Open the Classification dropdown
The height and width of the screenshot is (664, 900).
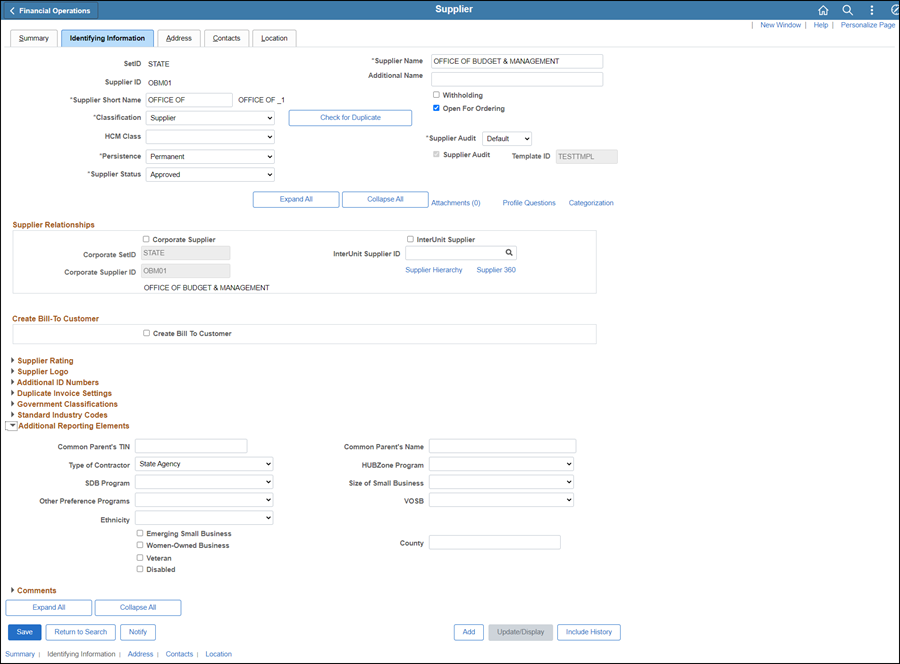(x=210, y=118)
